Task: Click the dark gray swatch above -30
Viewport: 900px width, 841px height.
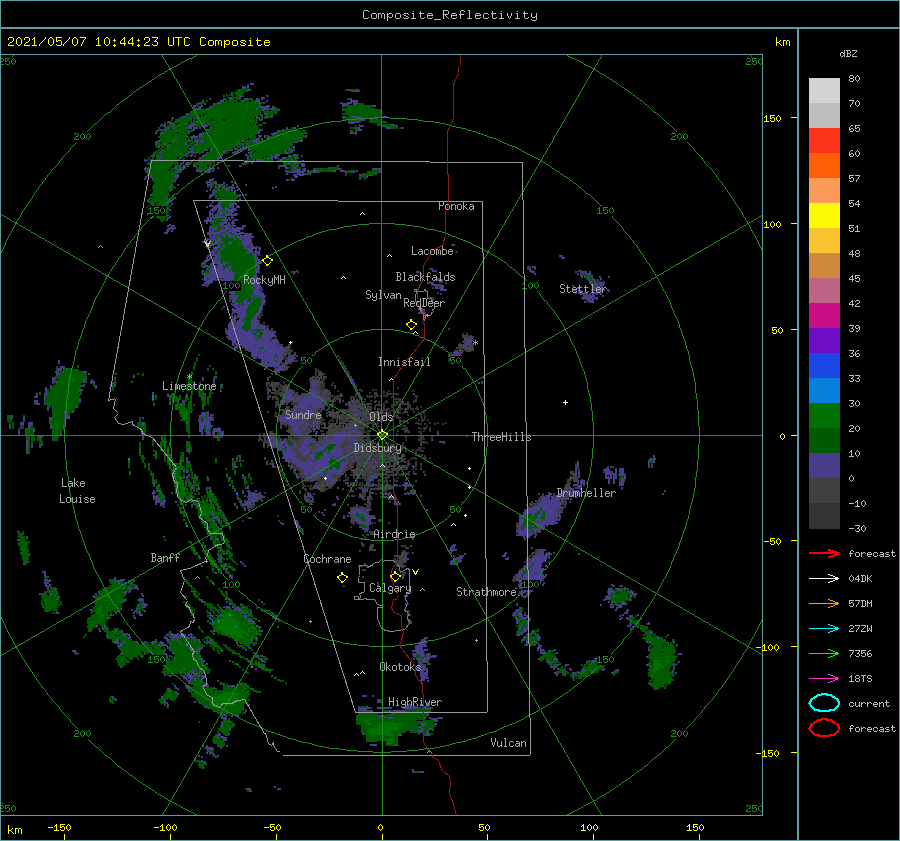Action: [824, 515]
